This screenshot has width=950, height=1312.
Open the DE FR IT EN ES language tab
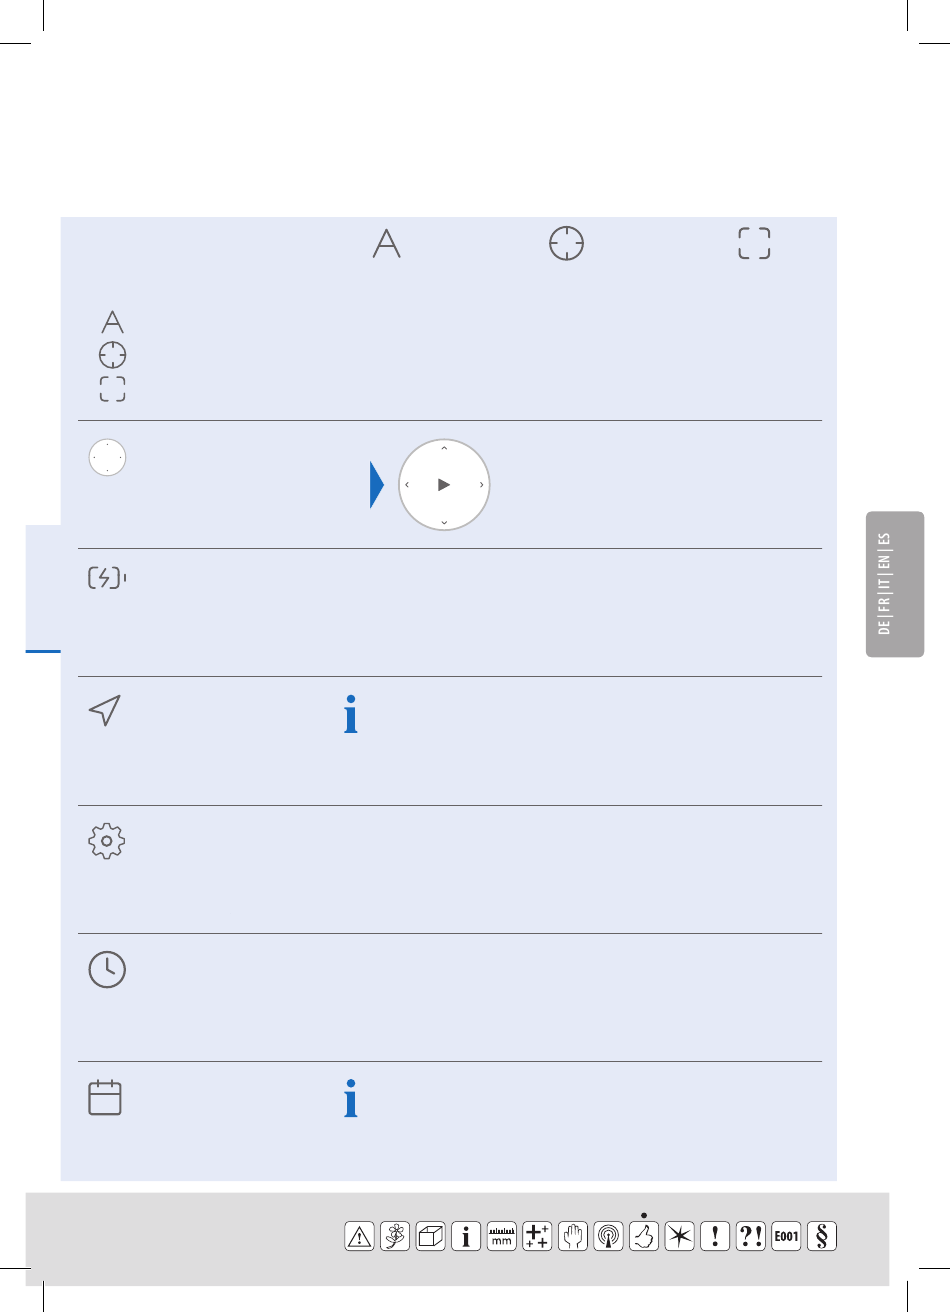pos(895,584)
